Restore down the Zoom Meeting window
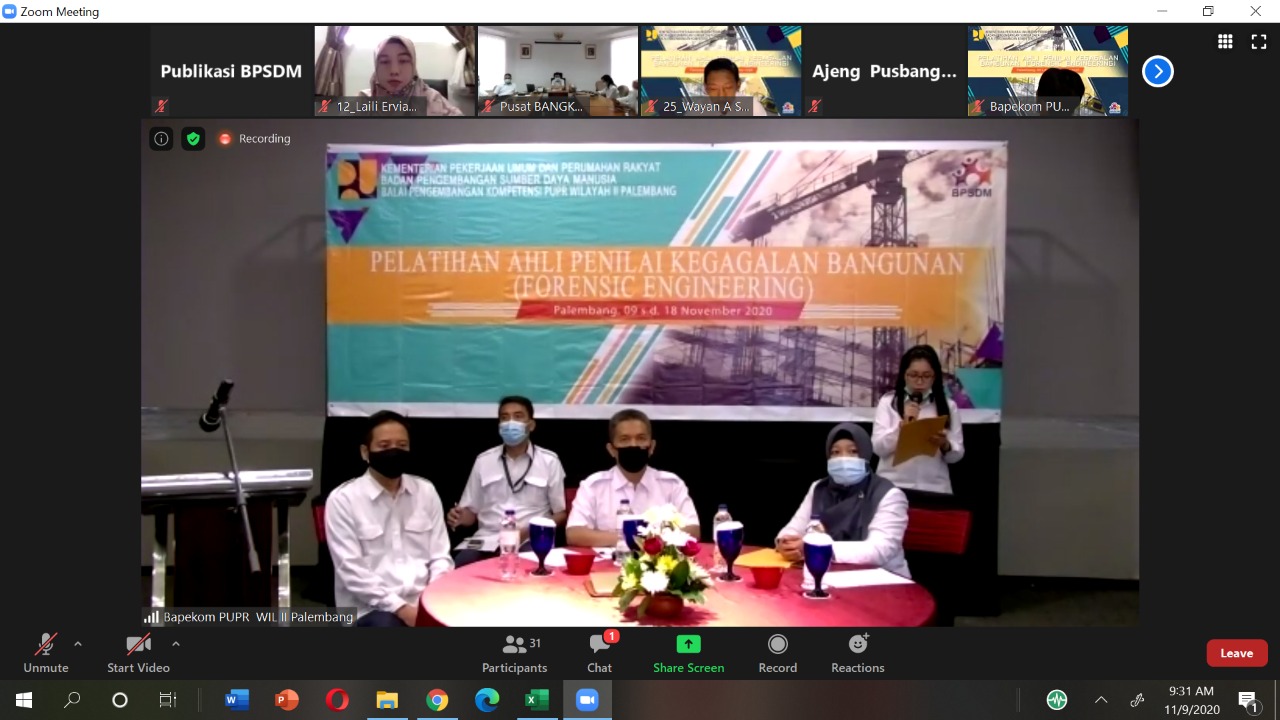1280x720 pixels. [1208, 11]
